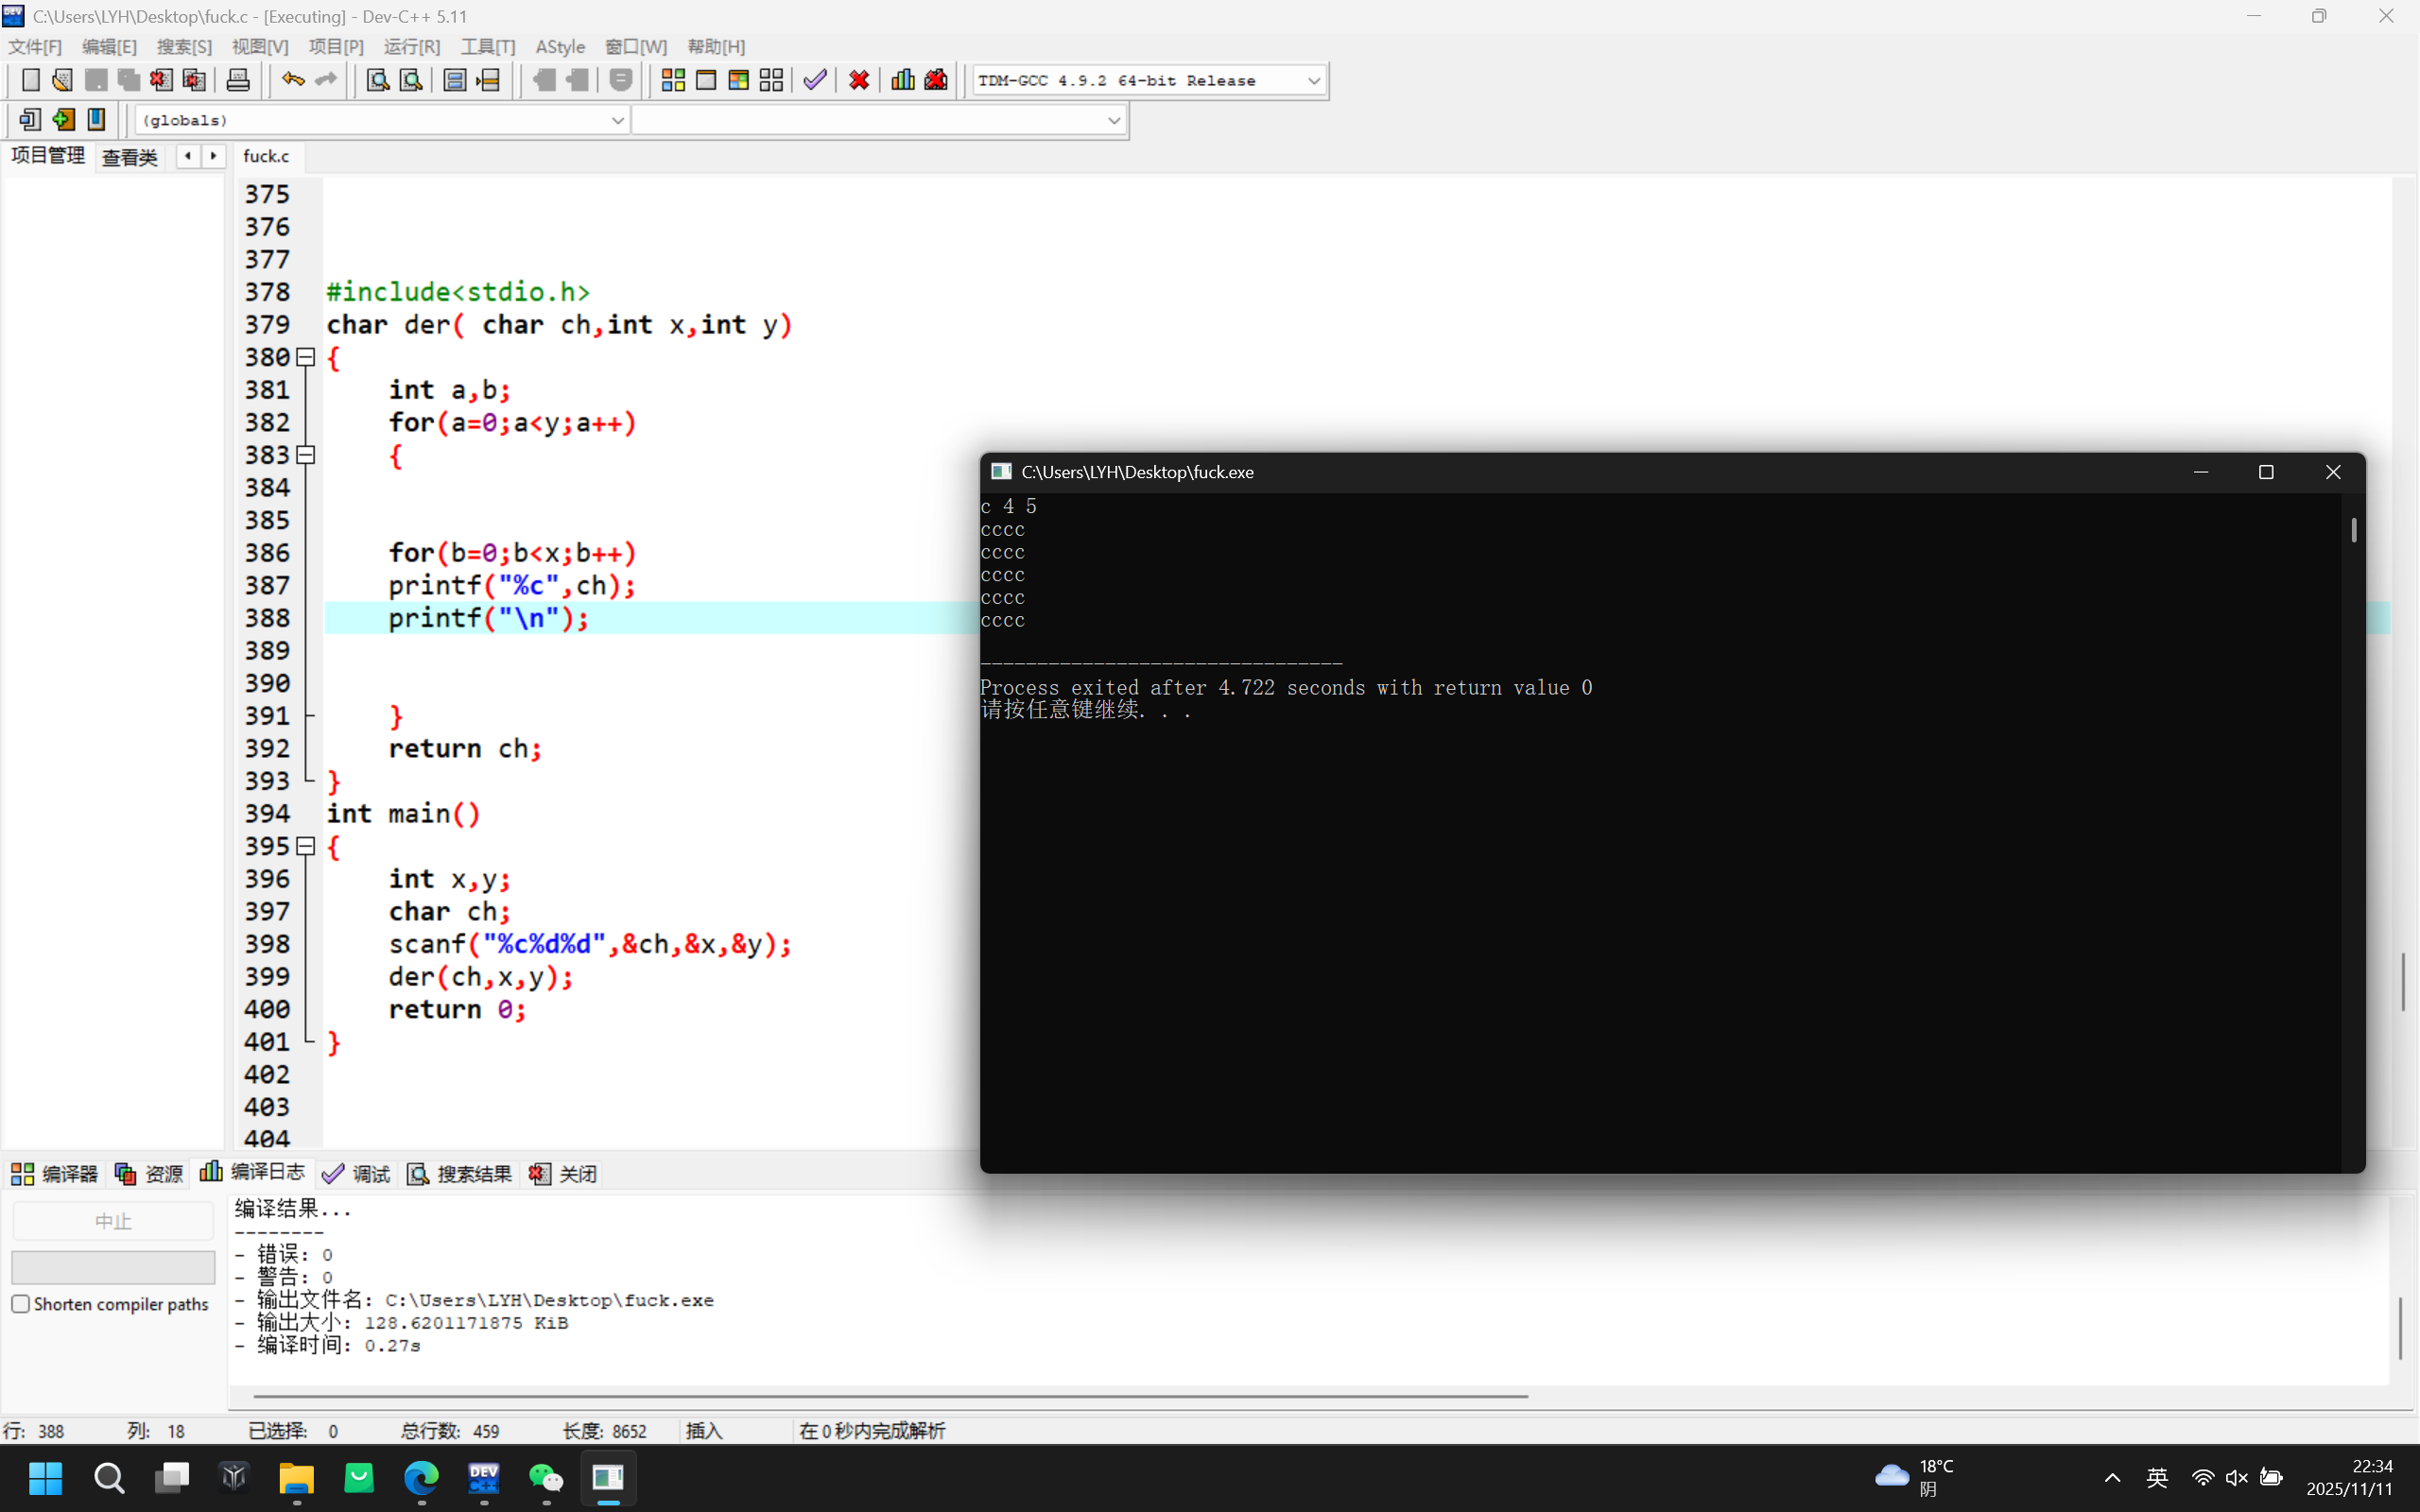Switch to the 查看类 tab

click(130, 157)
